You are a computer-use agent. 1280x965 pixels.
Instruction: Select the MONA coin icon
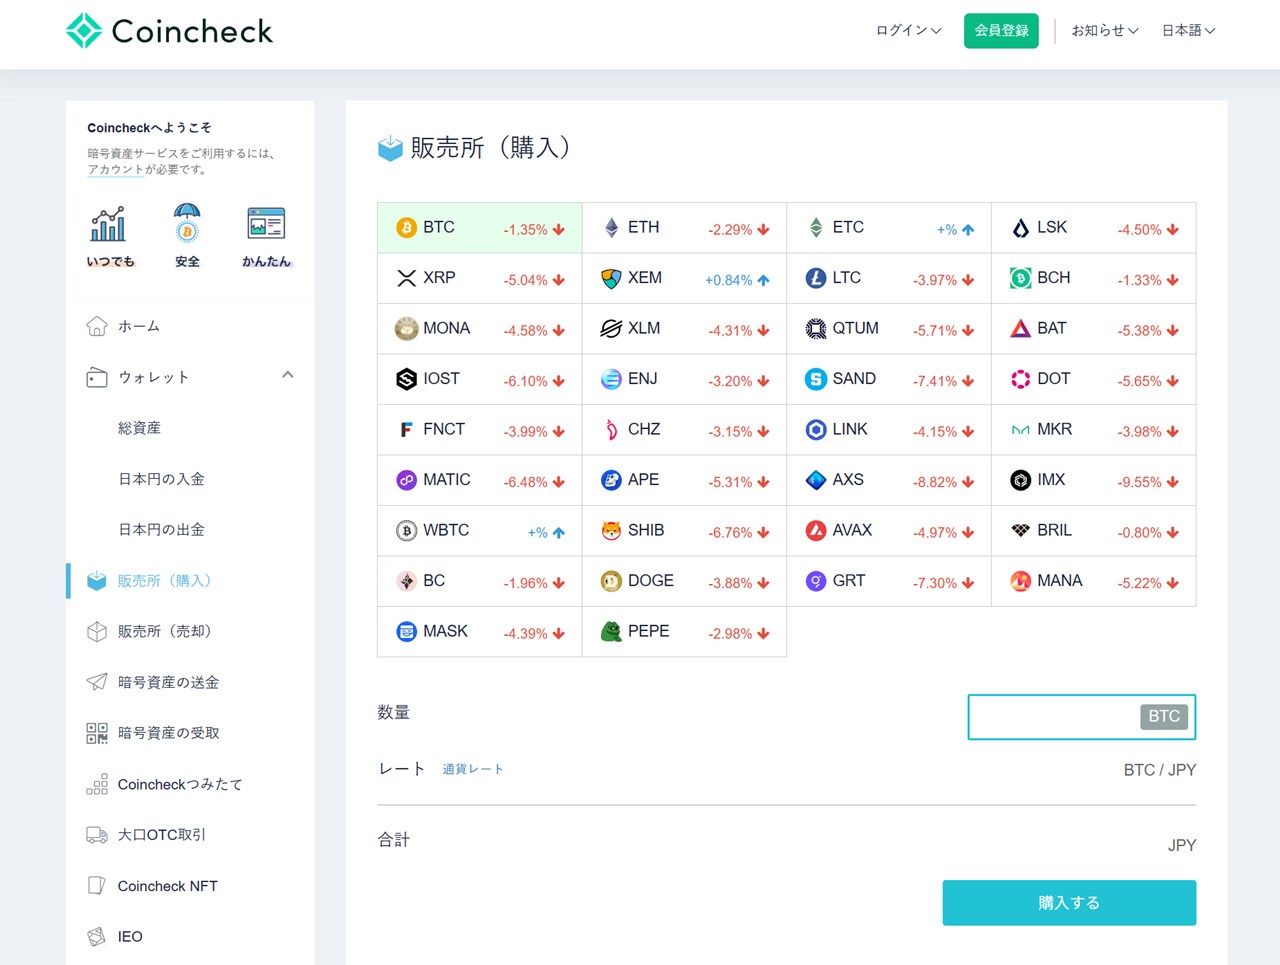coord(406,329)
